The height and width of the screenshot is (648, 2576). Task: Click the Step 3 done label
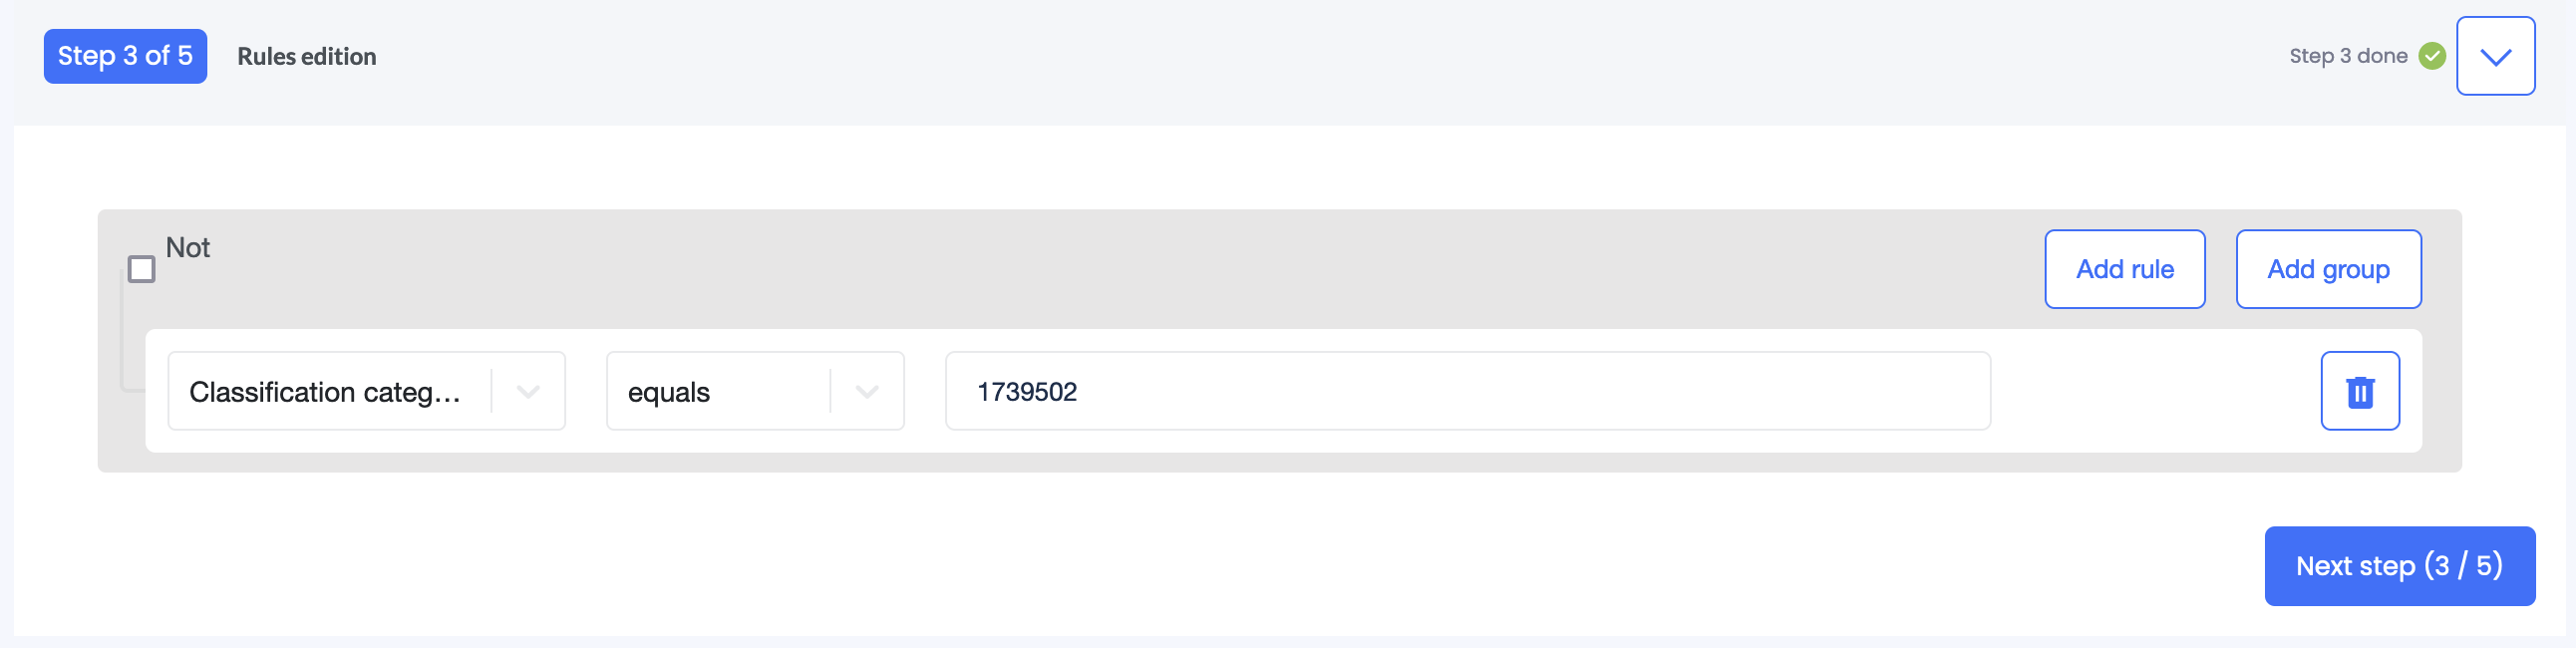tap(2350, 56)
